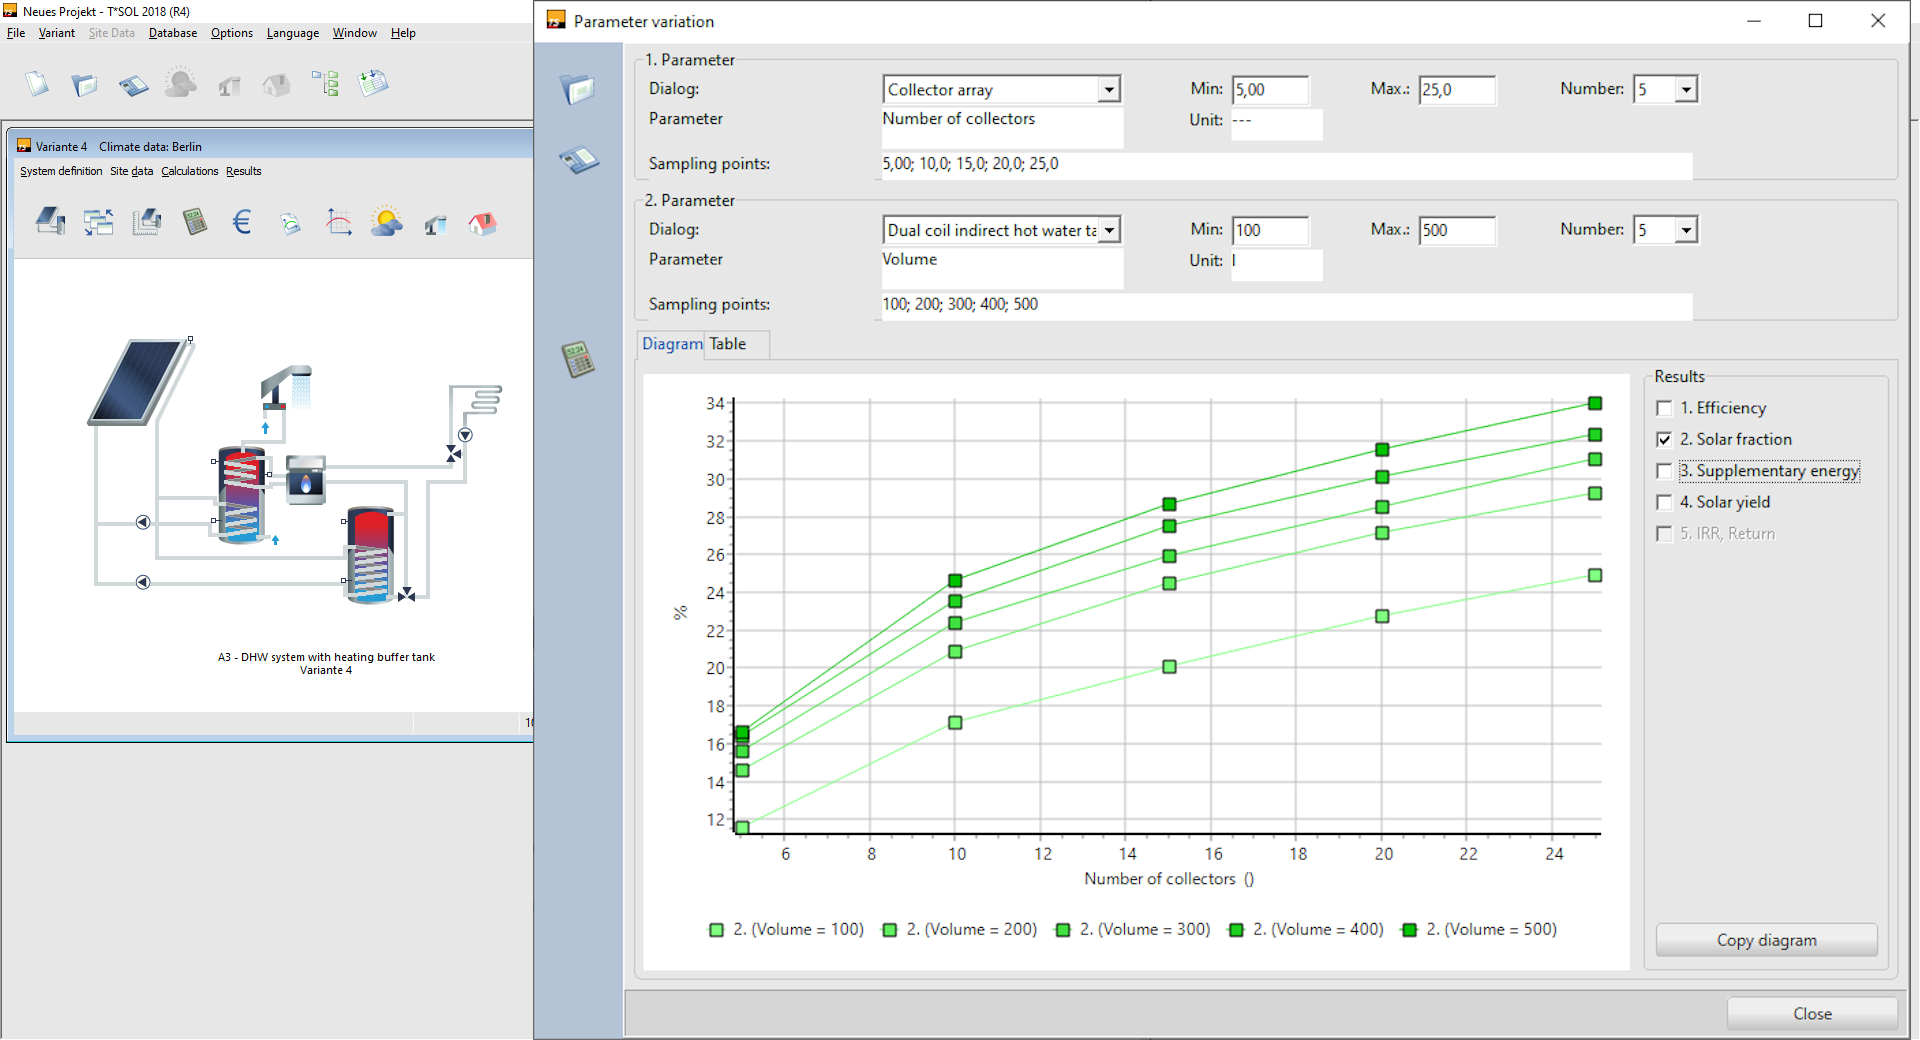Viewport: 1920px width, 1040px height.
Task: Open the Dual coil indirect hot water tank dropdown
Action: tap(1108, 231)
